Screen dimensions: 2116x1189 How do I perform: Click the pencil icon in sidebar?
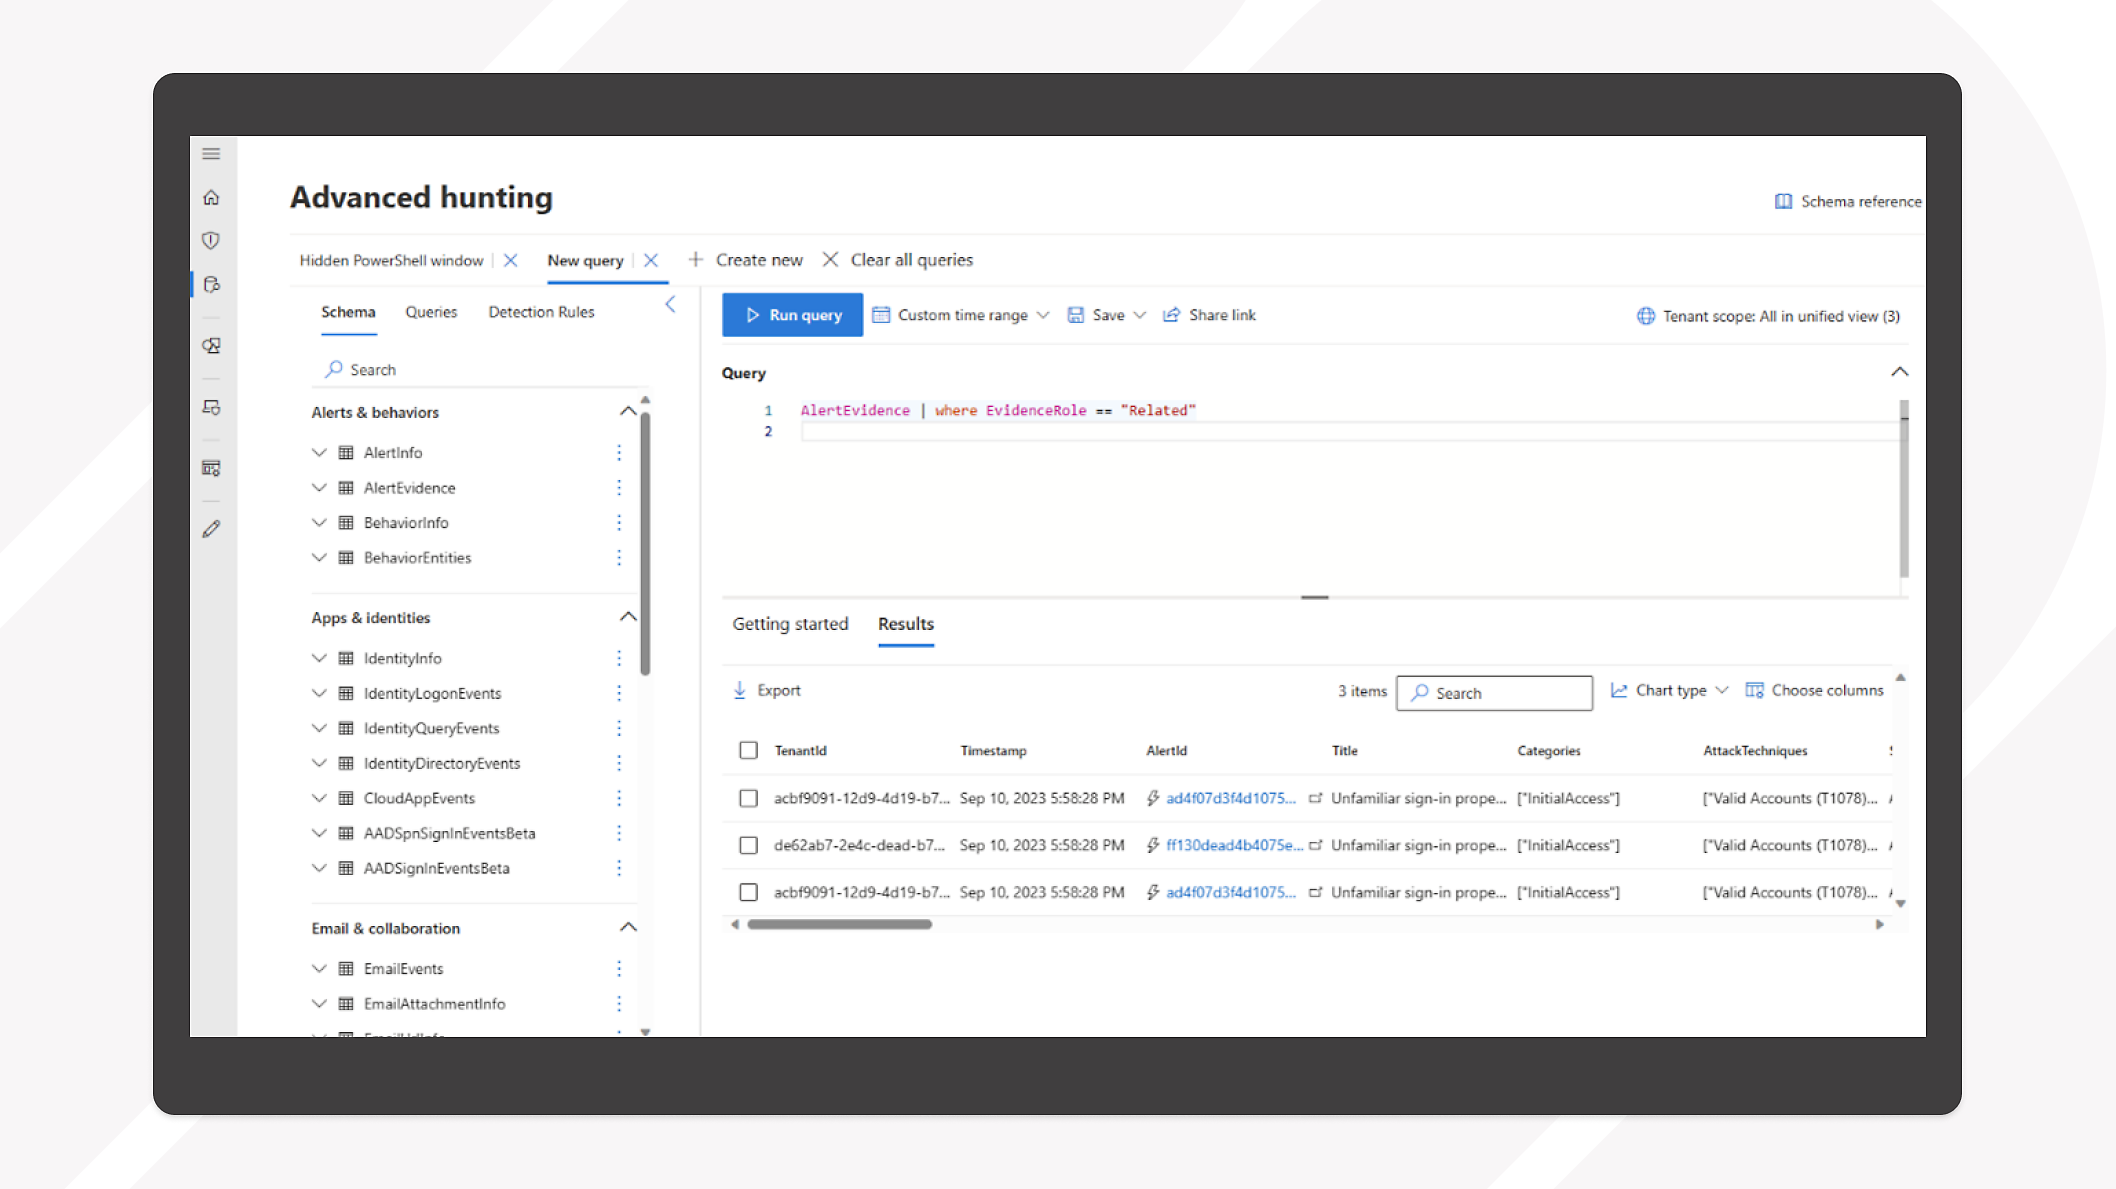(211, 529)
